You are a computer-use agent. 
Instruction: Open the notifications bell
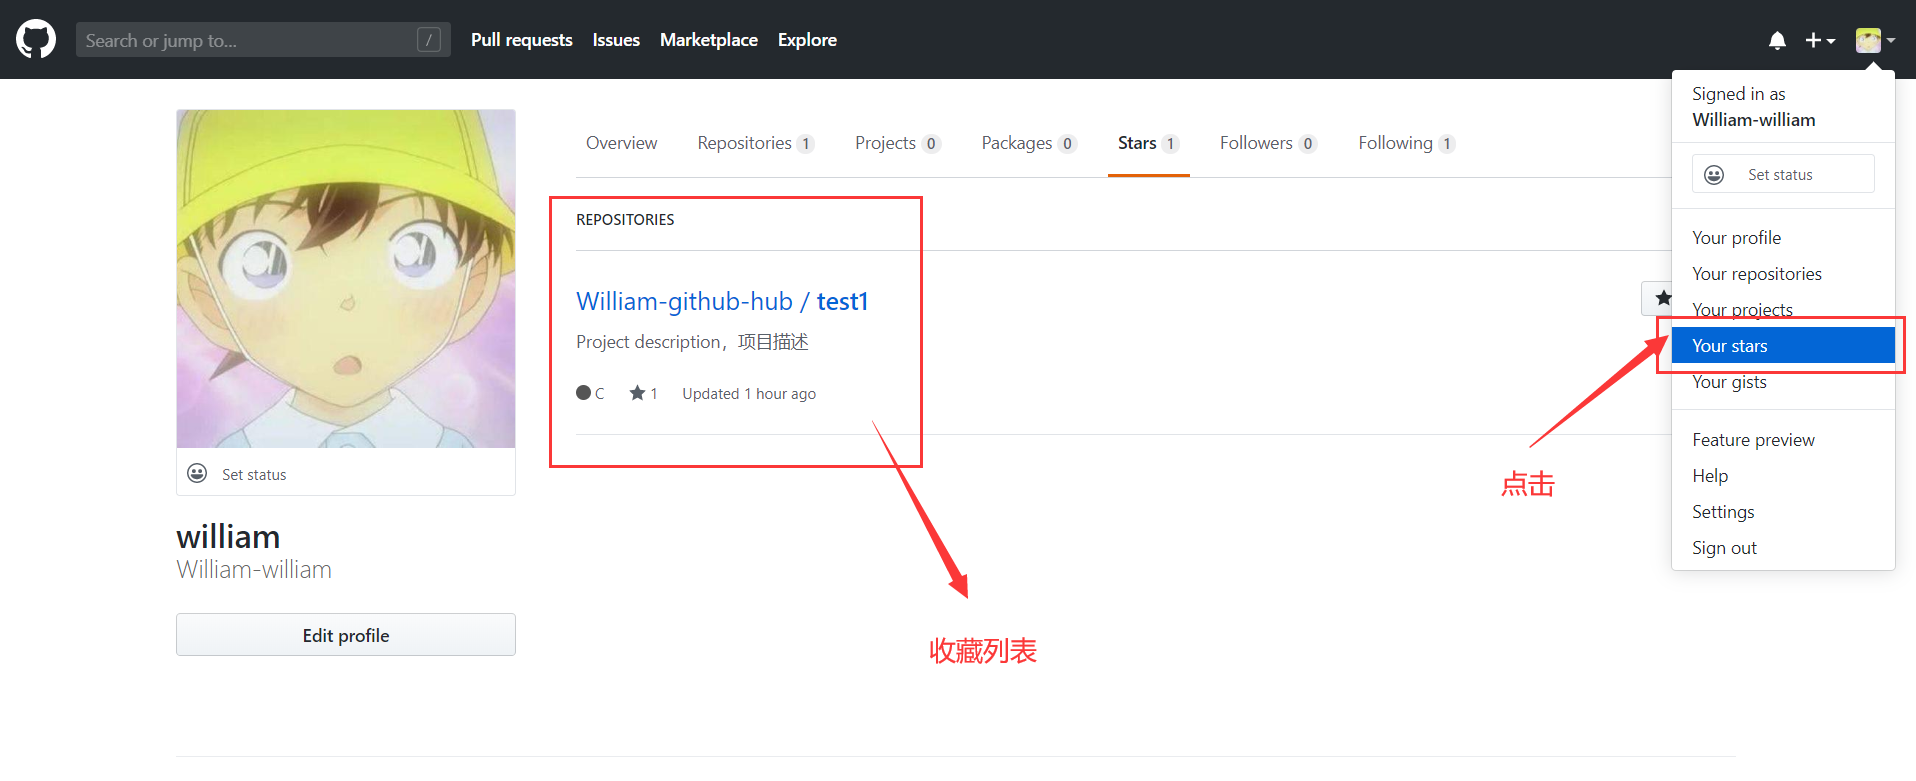tap(1777, 40)
